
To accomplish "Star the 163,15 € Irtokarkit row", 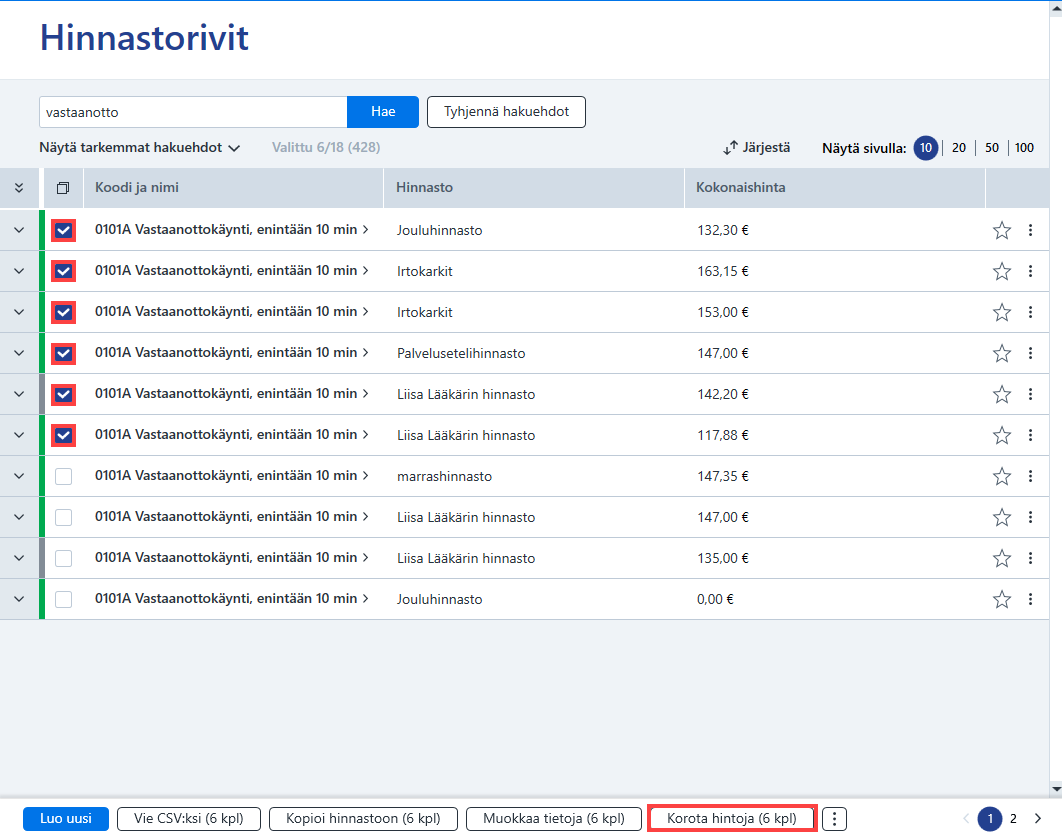I will click(1002, 271).
